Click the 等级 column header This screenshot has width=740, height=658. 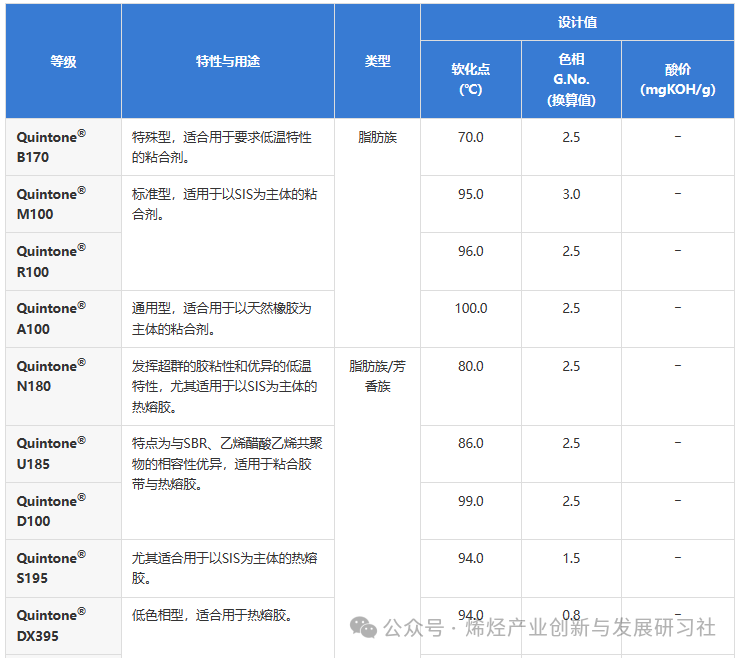tap(63, 61)
